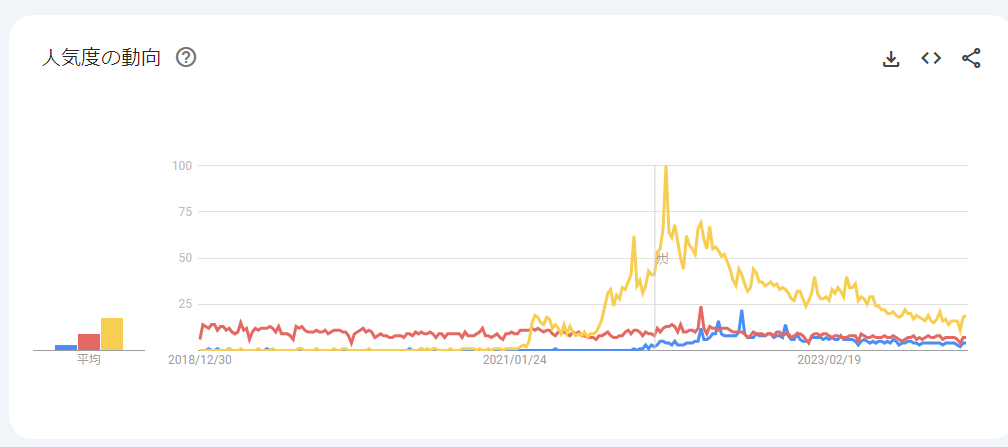Click the red average bar
The image size is (1008, 447).
click(89, 342)
